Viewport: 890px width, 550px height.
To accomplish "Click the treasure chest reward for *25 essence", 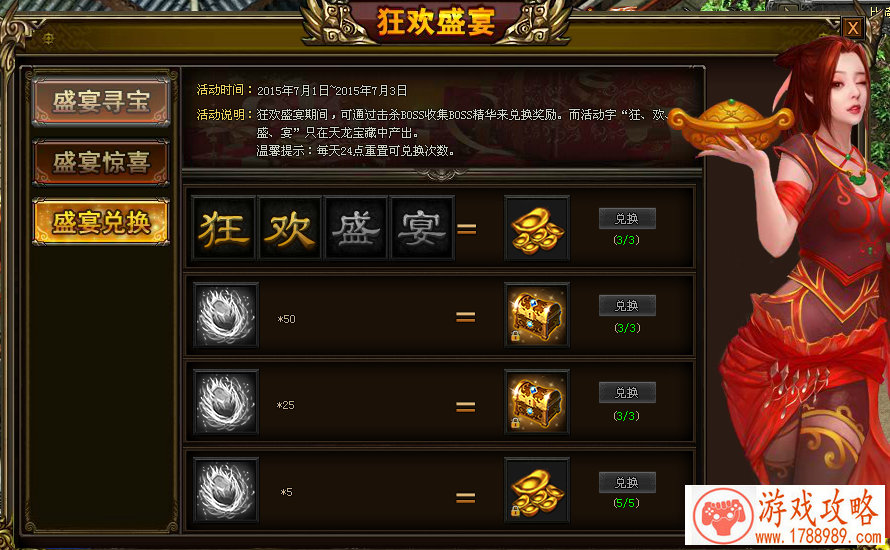I will tap(537, 402).
